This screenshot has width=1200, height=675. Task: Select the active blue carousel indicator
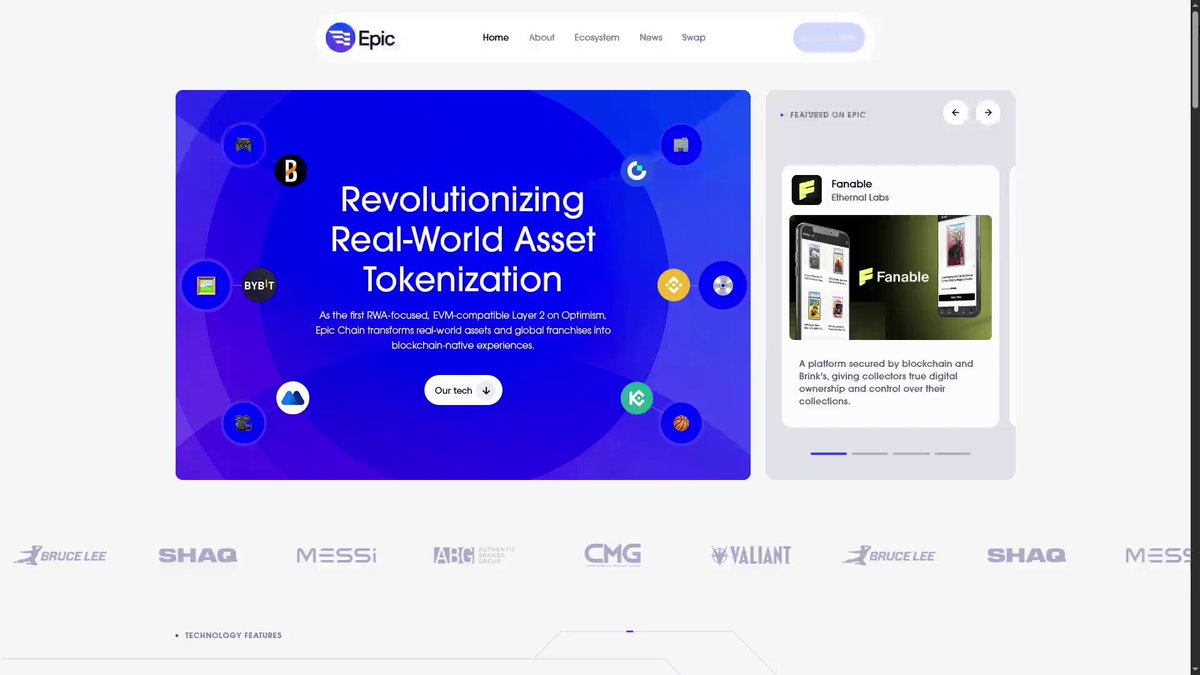point(828,453)
